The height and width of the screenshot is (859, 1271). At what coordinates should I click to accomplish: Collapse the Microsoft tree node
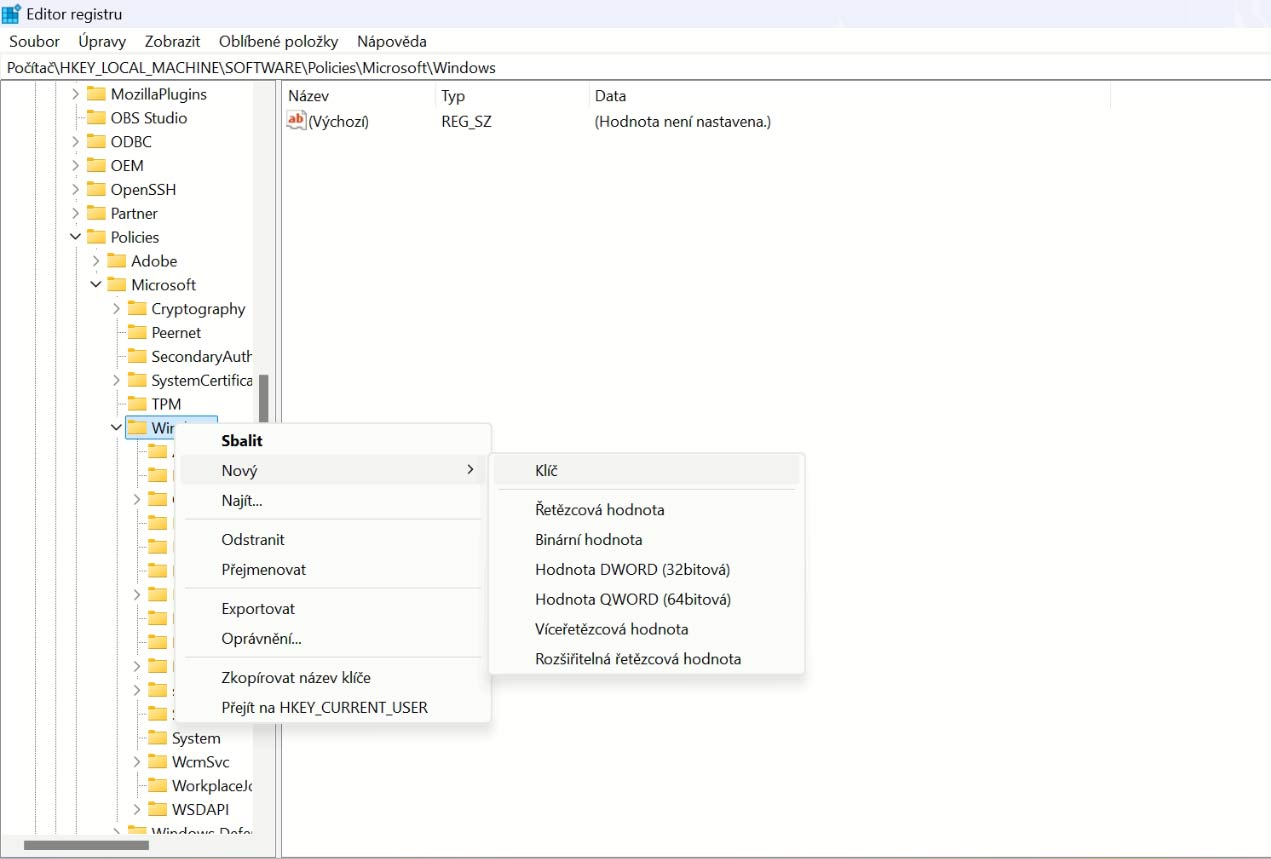coord(96,285)
